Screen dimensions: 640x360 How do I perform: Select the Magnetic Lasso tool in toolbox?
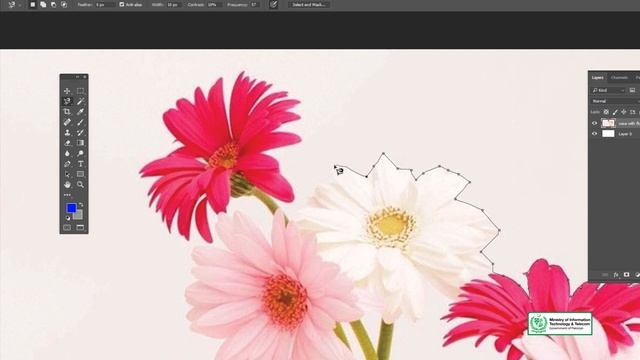click(67, 101)
